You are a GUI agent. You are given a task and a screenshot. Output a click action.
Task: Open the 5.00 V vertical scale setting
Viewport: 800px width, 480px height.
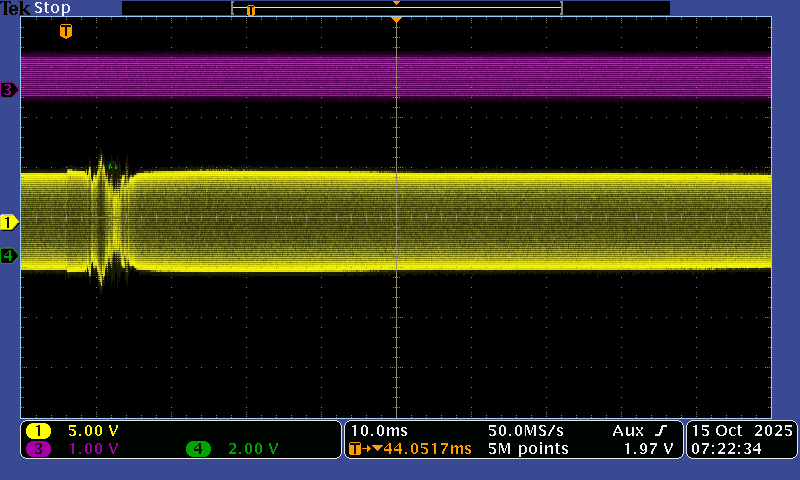pyautogui.click(x=92, y=431)
